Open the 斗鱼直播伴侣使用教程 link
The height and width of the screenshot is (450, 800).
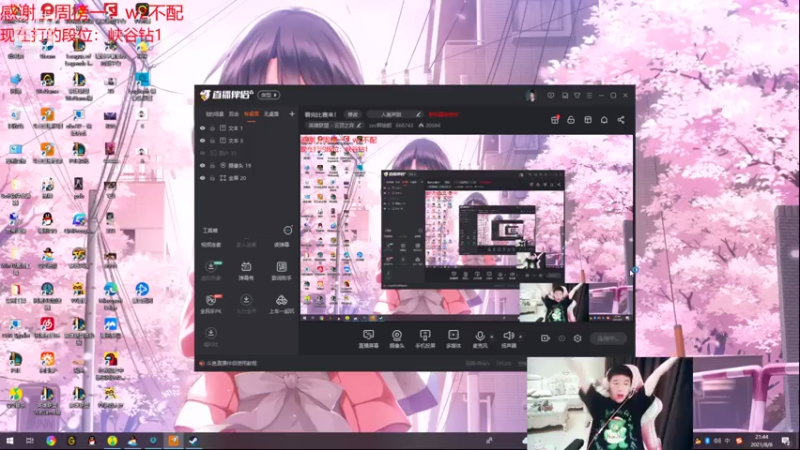[232, 363]
